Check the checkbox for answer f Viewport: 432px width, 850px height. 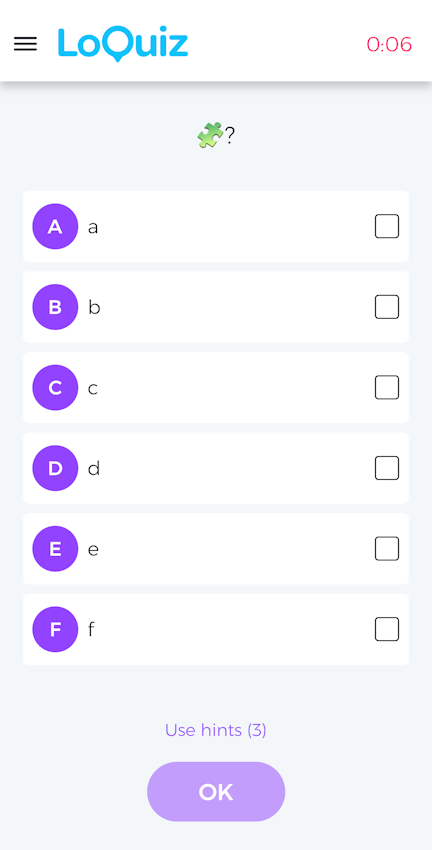pos(387,629)
